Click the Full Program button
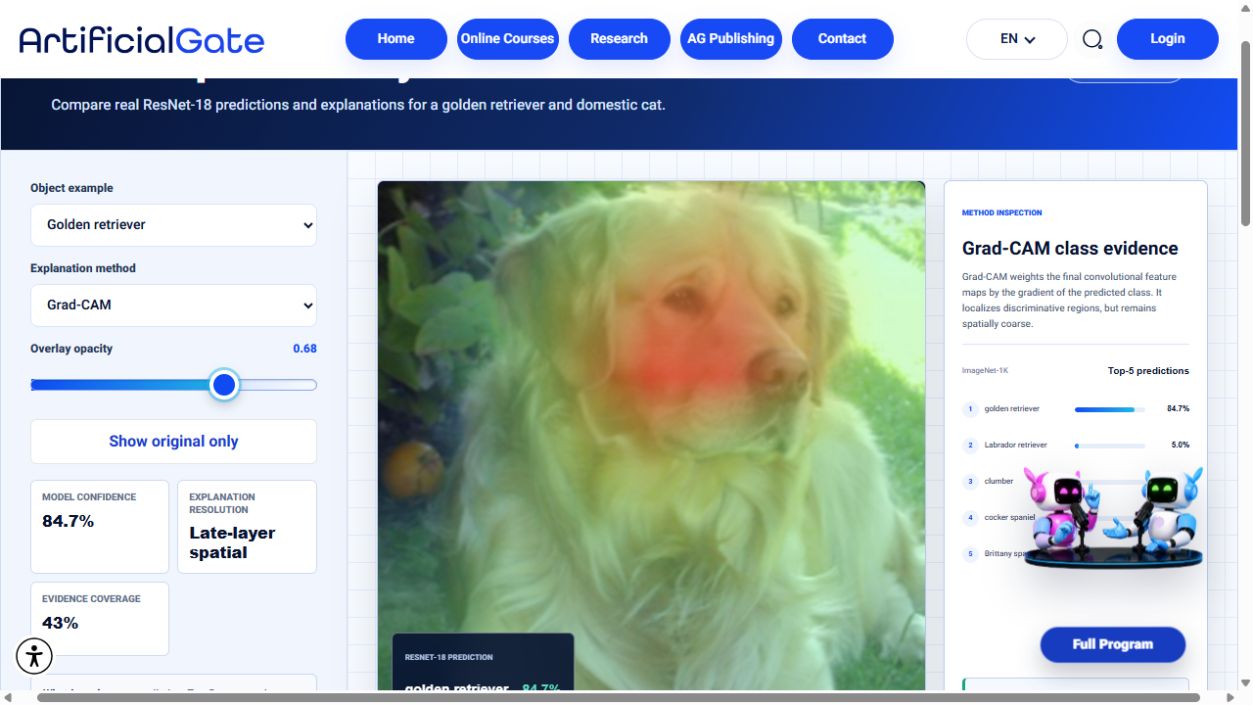 pos(1113,645)
